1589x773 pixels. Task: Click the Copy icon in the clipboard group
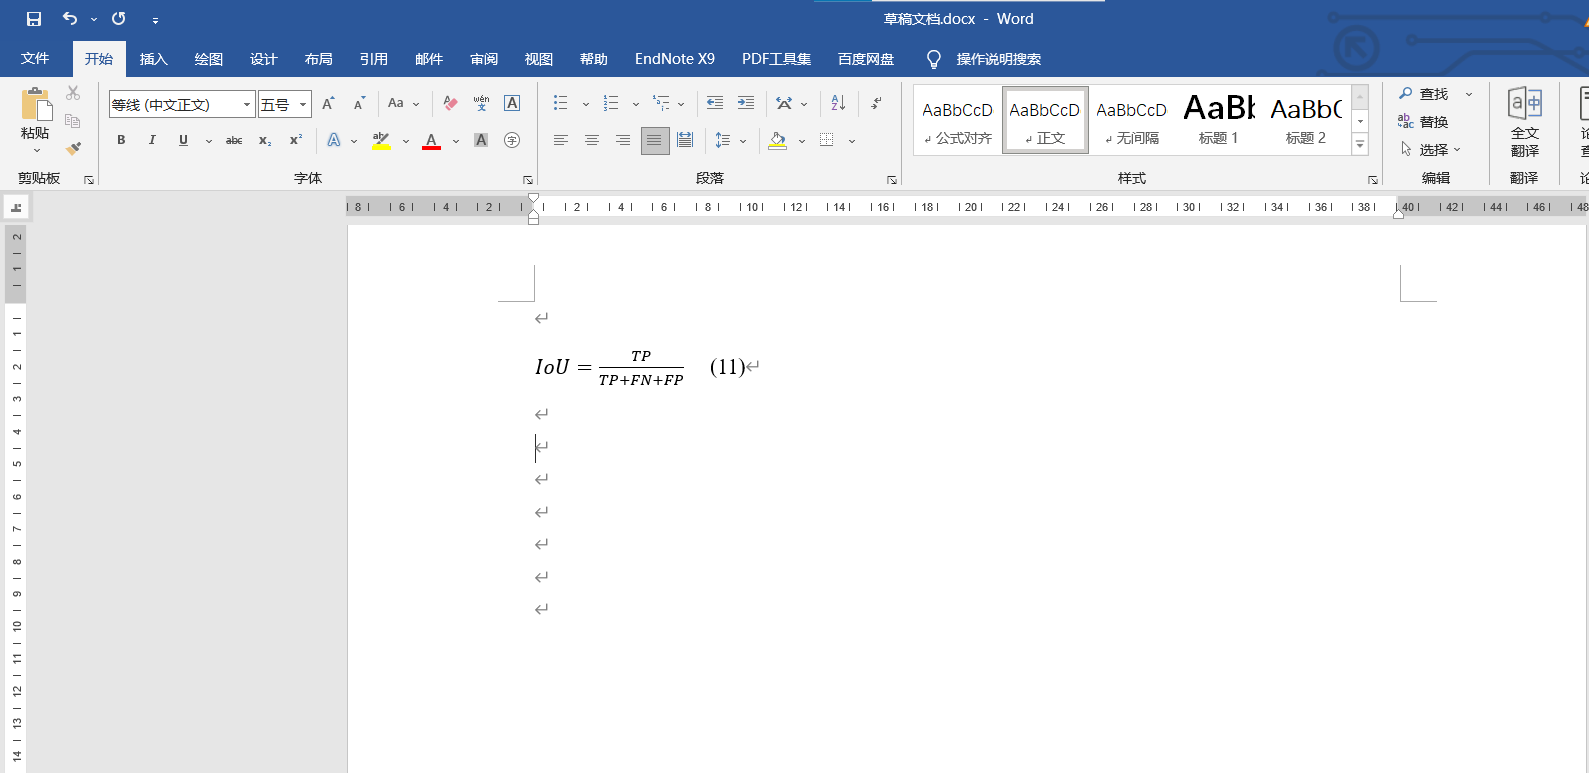tap(73, 121)
